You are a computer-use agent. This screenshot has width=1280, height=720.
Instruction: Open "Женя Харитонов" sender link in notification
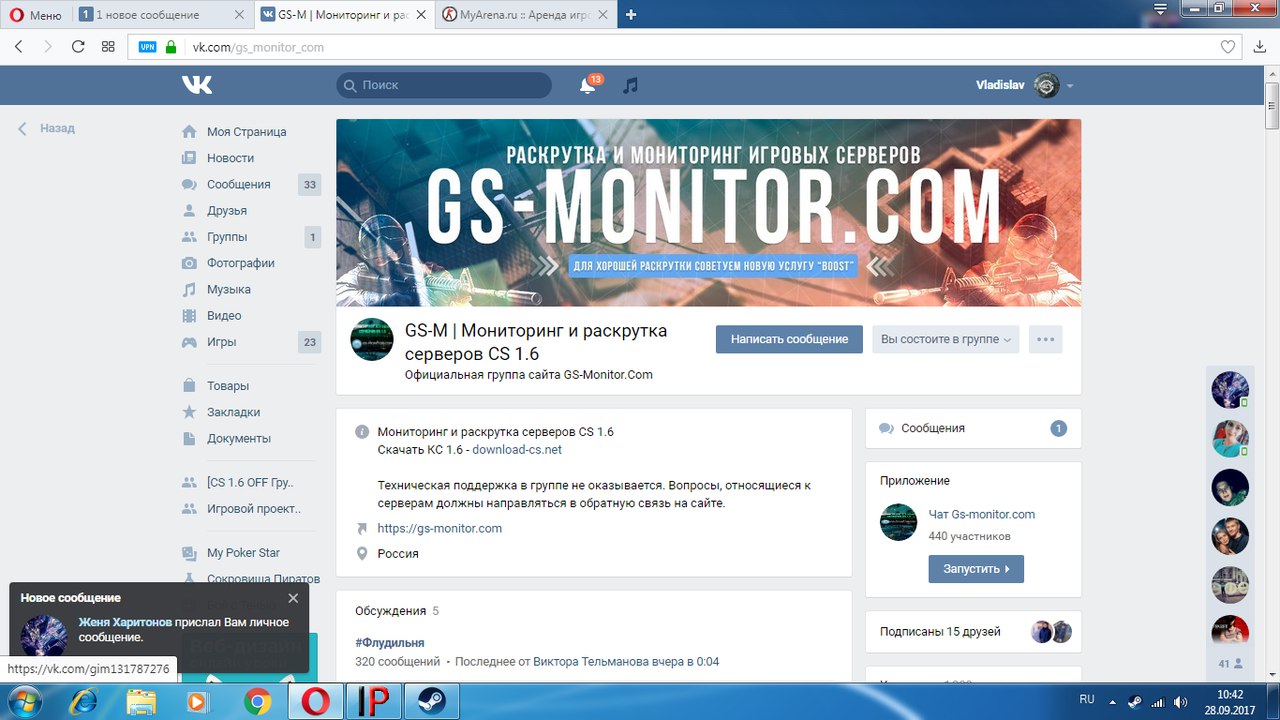(125, 622)
